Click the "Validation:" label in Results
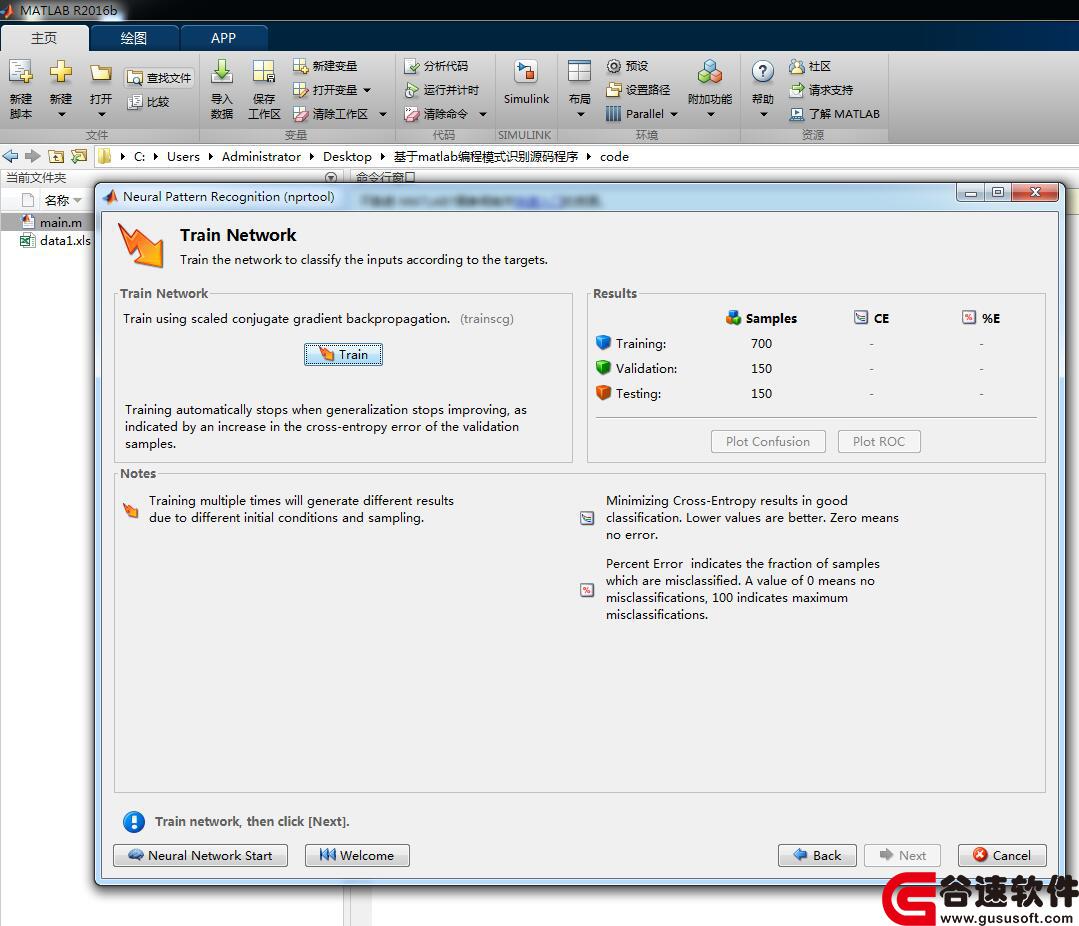The height and width of the screenshot is (926, 1079). [646, 369]
